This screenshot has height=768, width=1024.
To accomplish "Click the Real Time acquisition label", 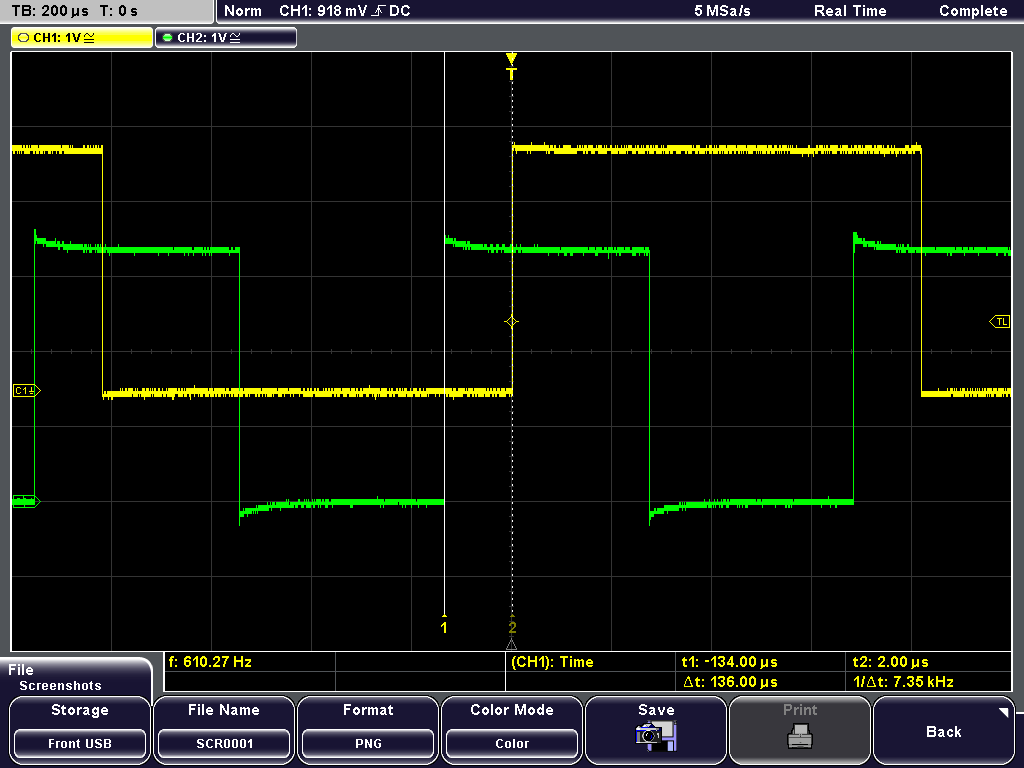I will (850, 11).
